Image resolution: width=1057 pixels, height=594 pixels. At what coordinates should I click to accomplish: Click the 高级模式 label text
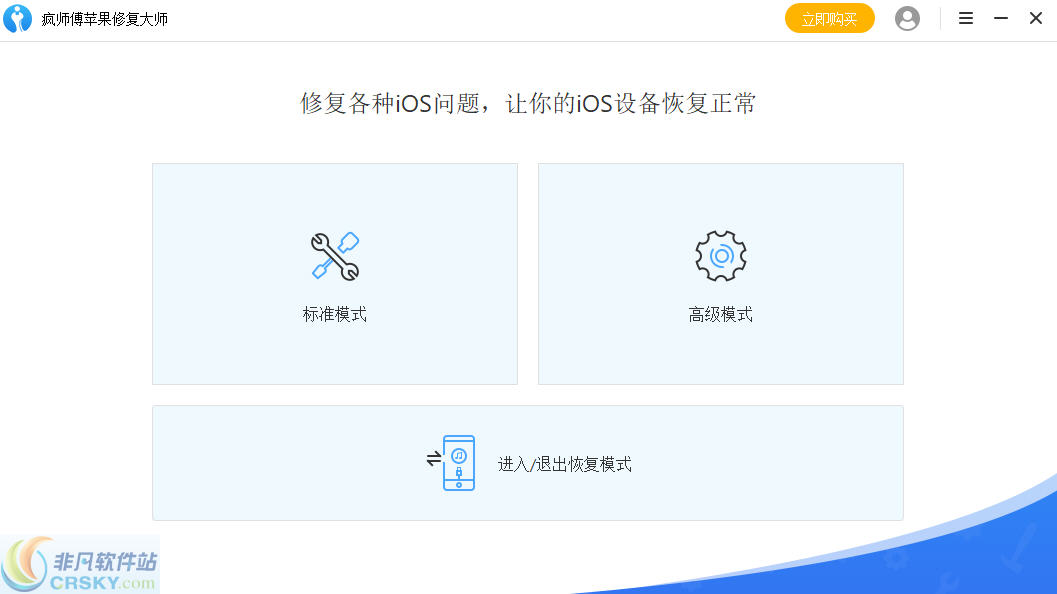(720, 313)
